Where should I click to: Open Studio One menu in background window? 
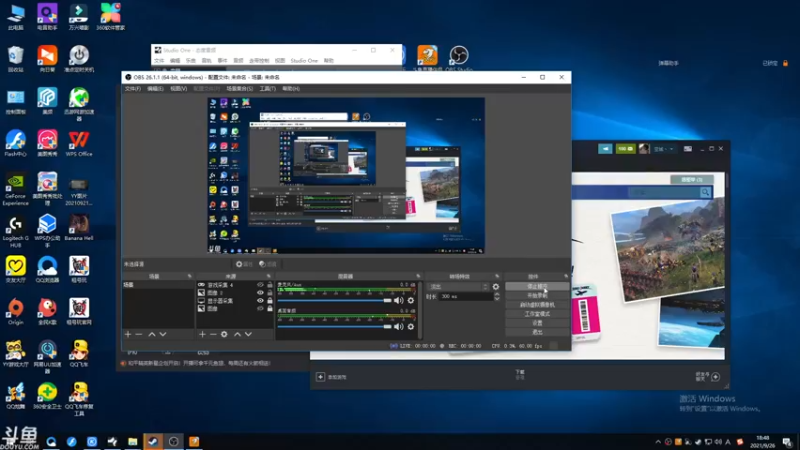point(304,61)
